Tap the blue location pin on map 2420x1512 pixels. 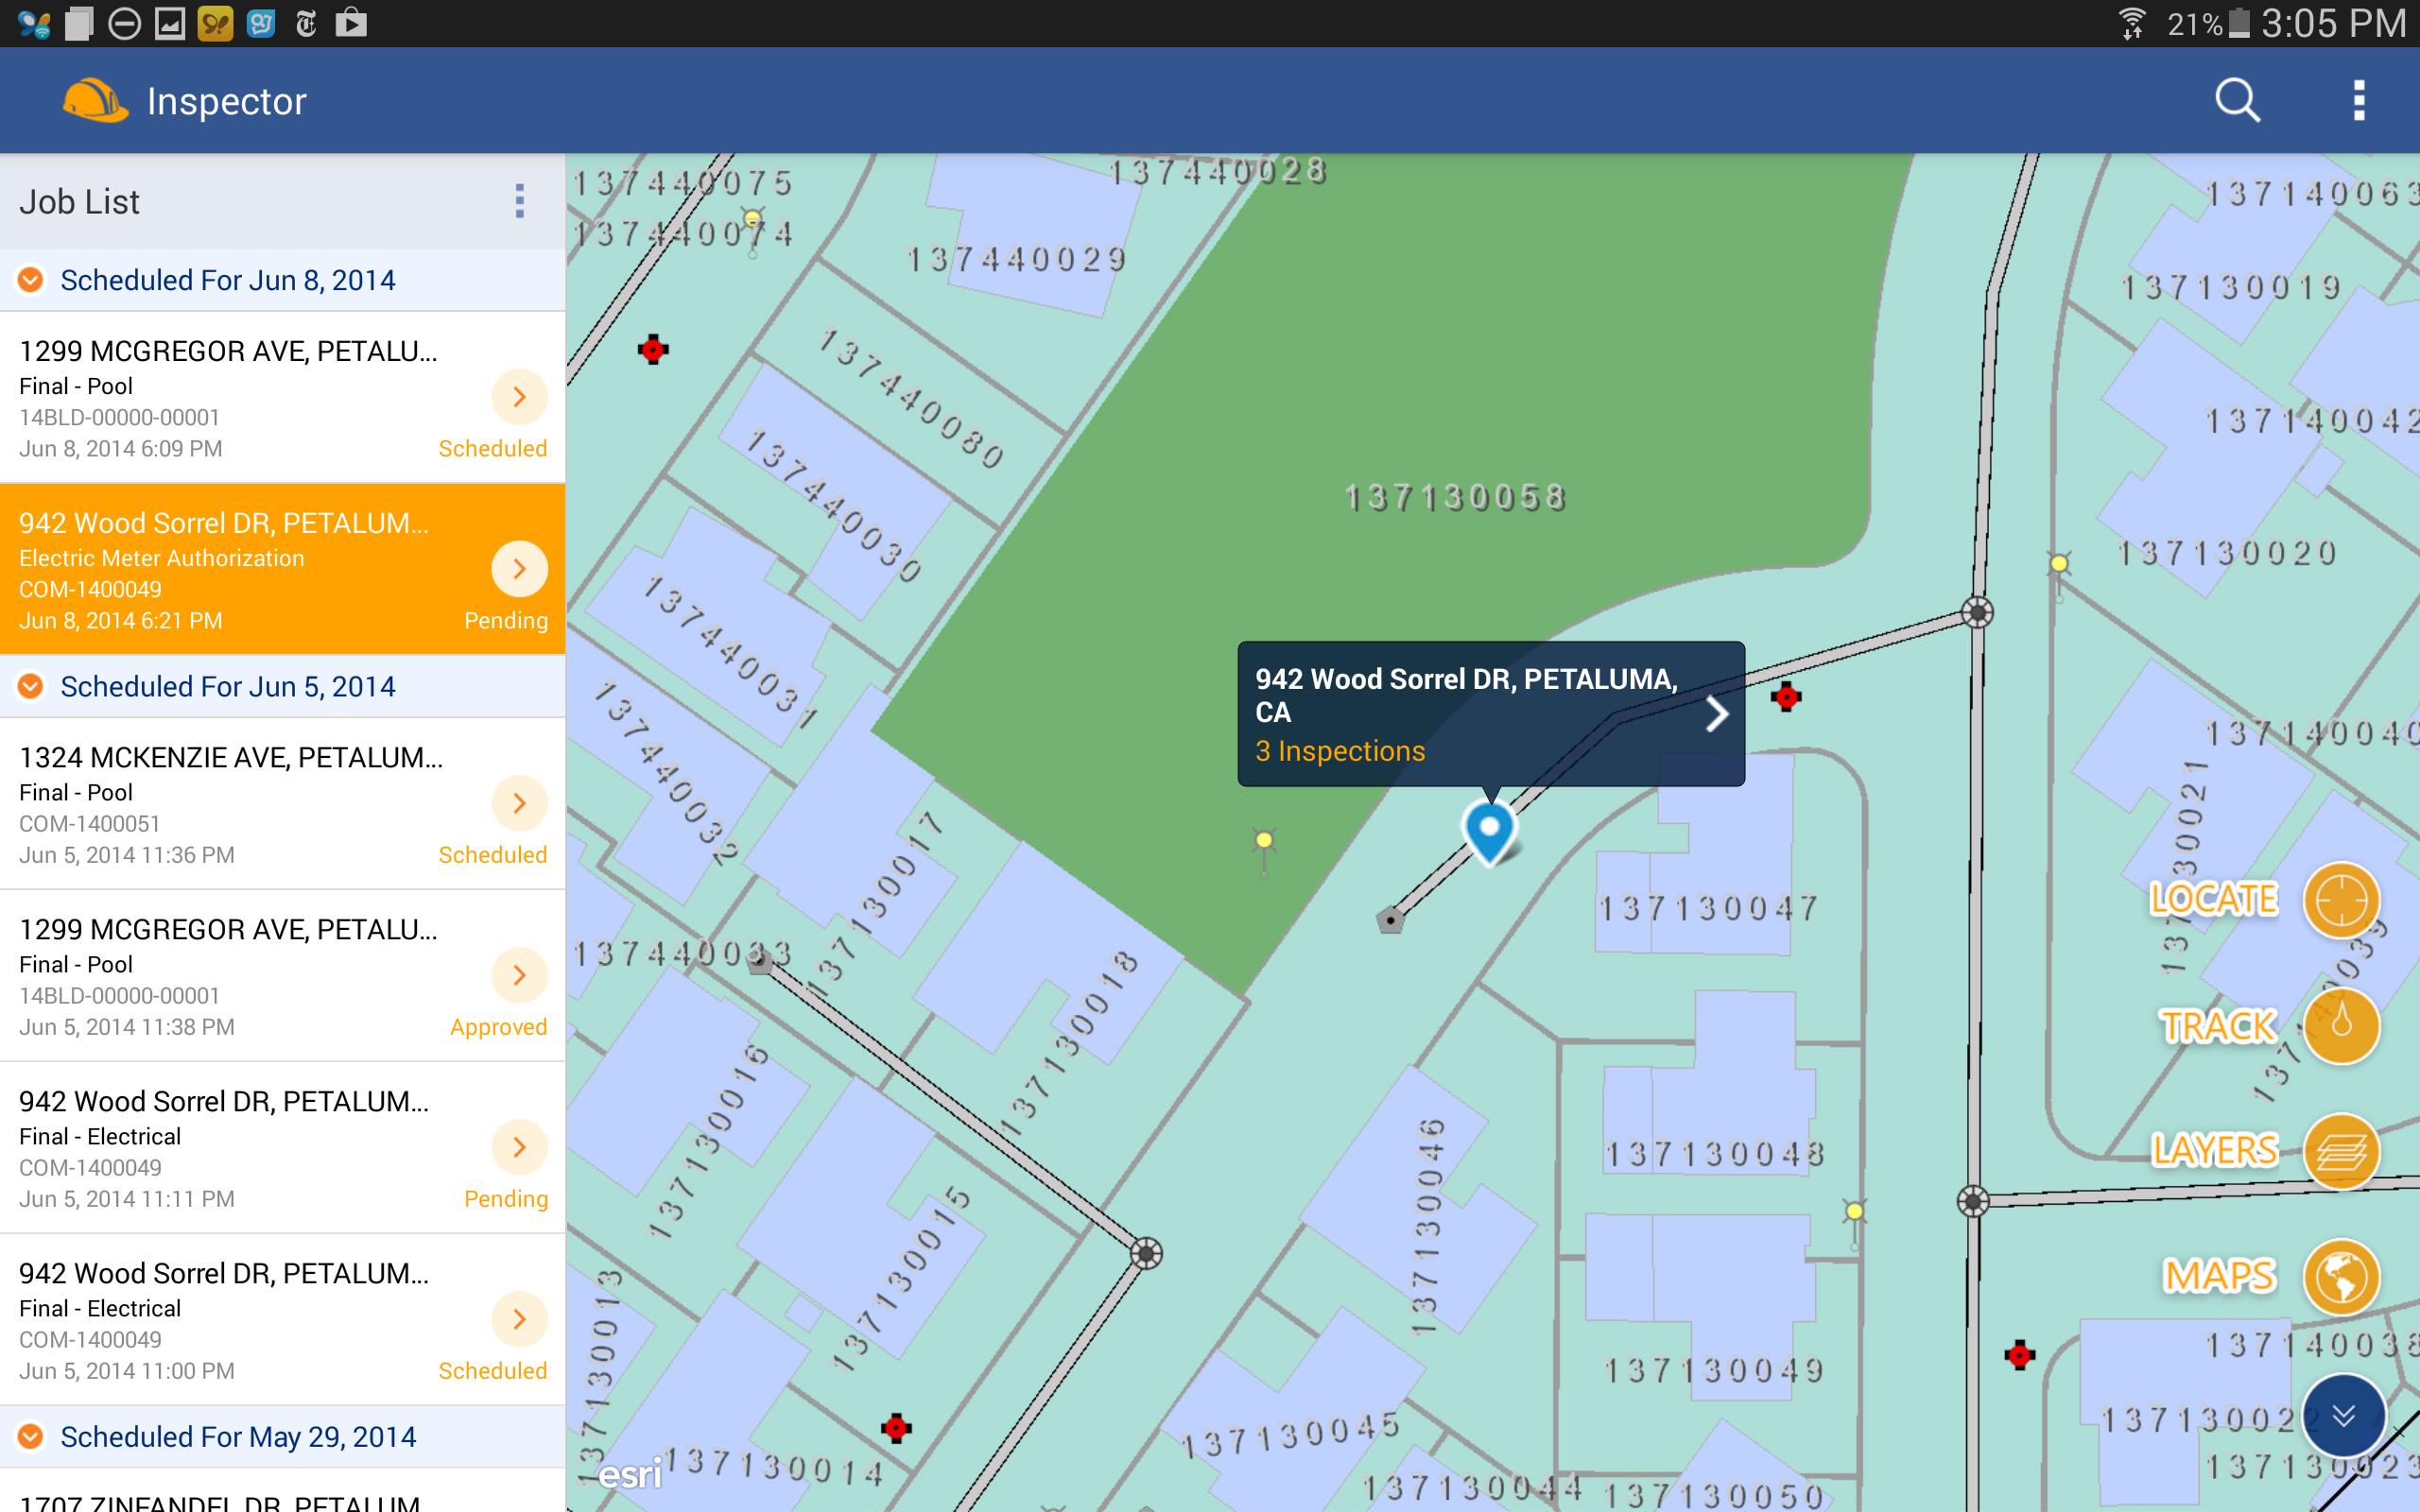pyautogui.click(x=1489, y=831)
